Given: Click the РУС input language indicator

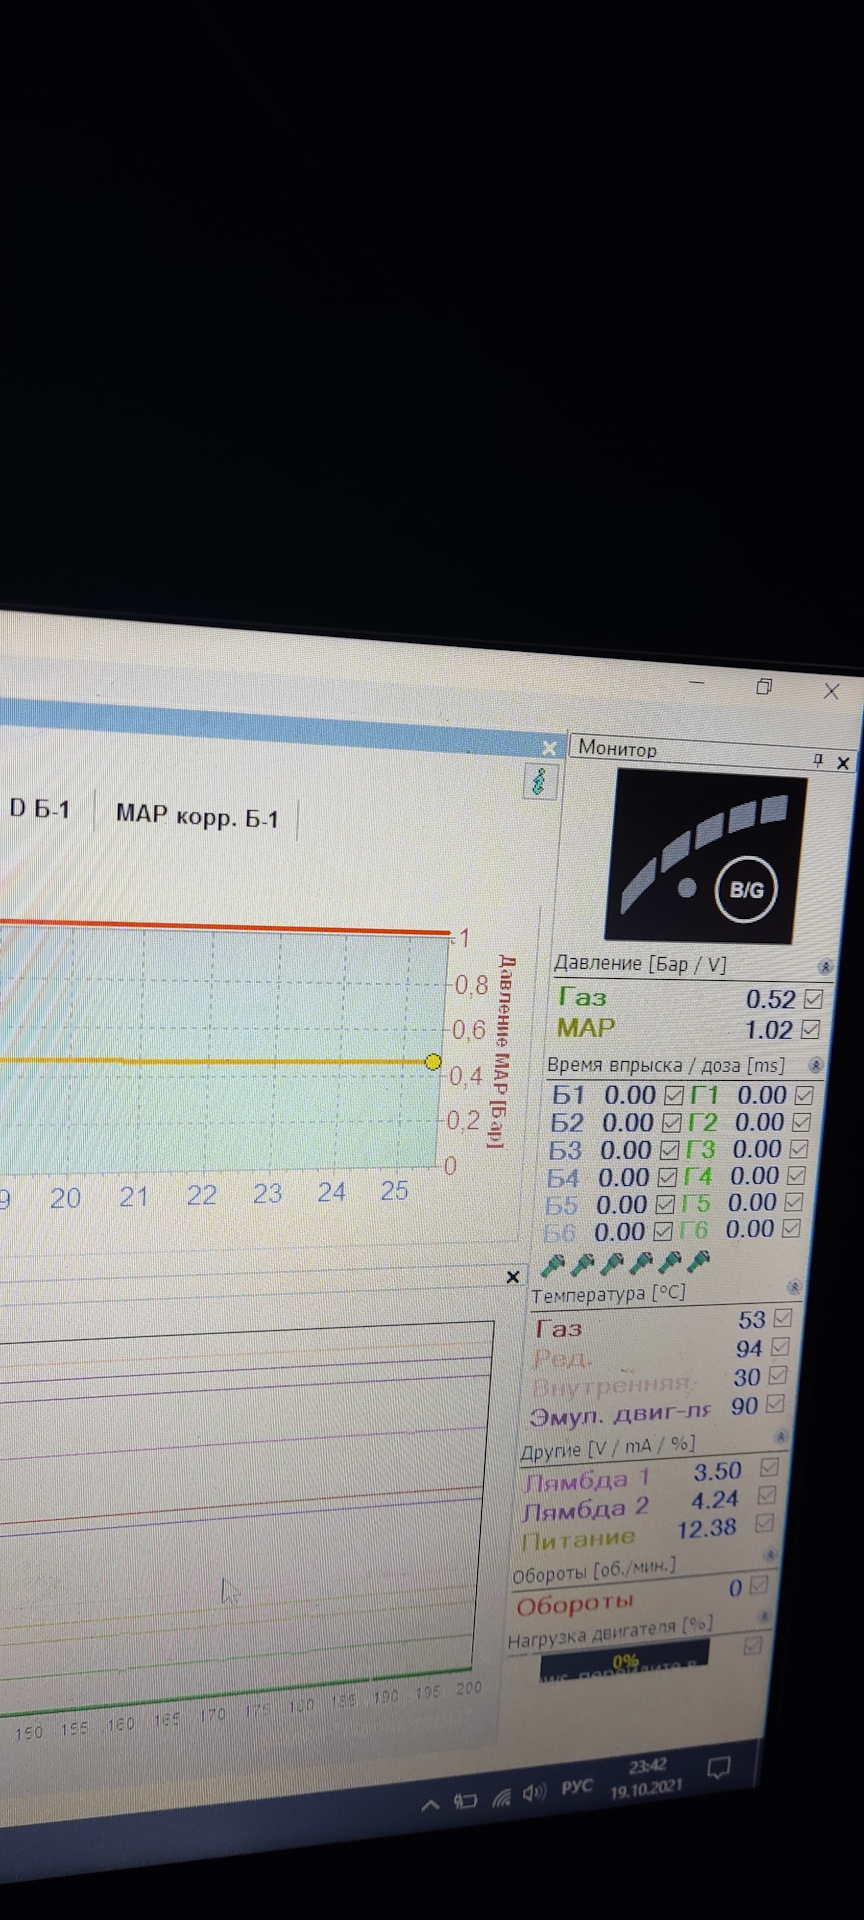Looking at the screenshot, I should pos(577,1787).
